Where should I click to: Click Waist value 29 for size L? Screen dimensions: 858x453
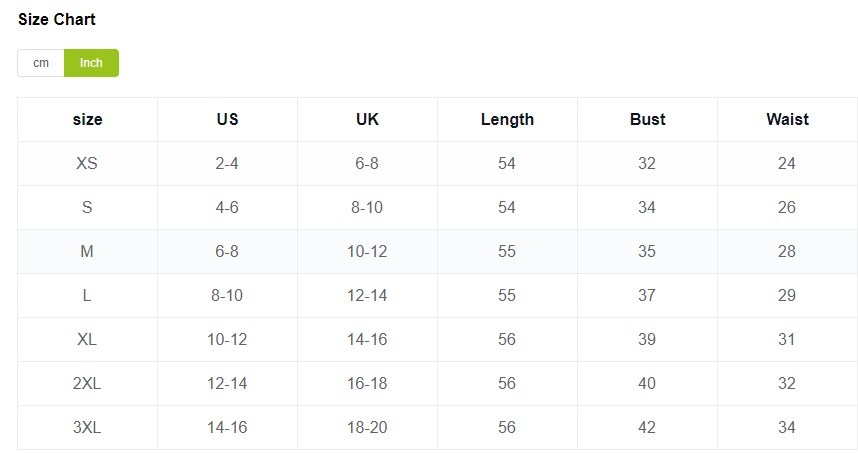point(787,296)
